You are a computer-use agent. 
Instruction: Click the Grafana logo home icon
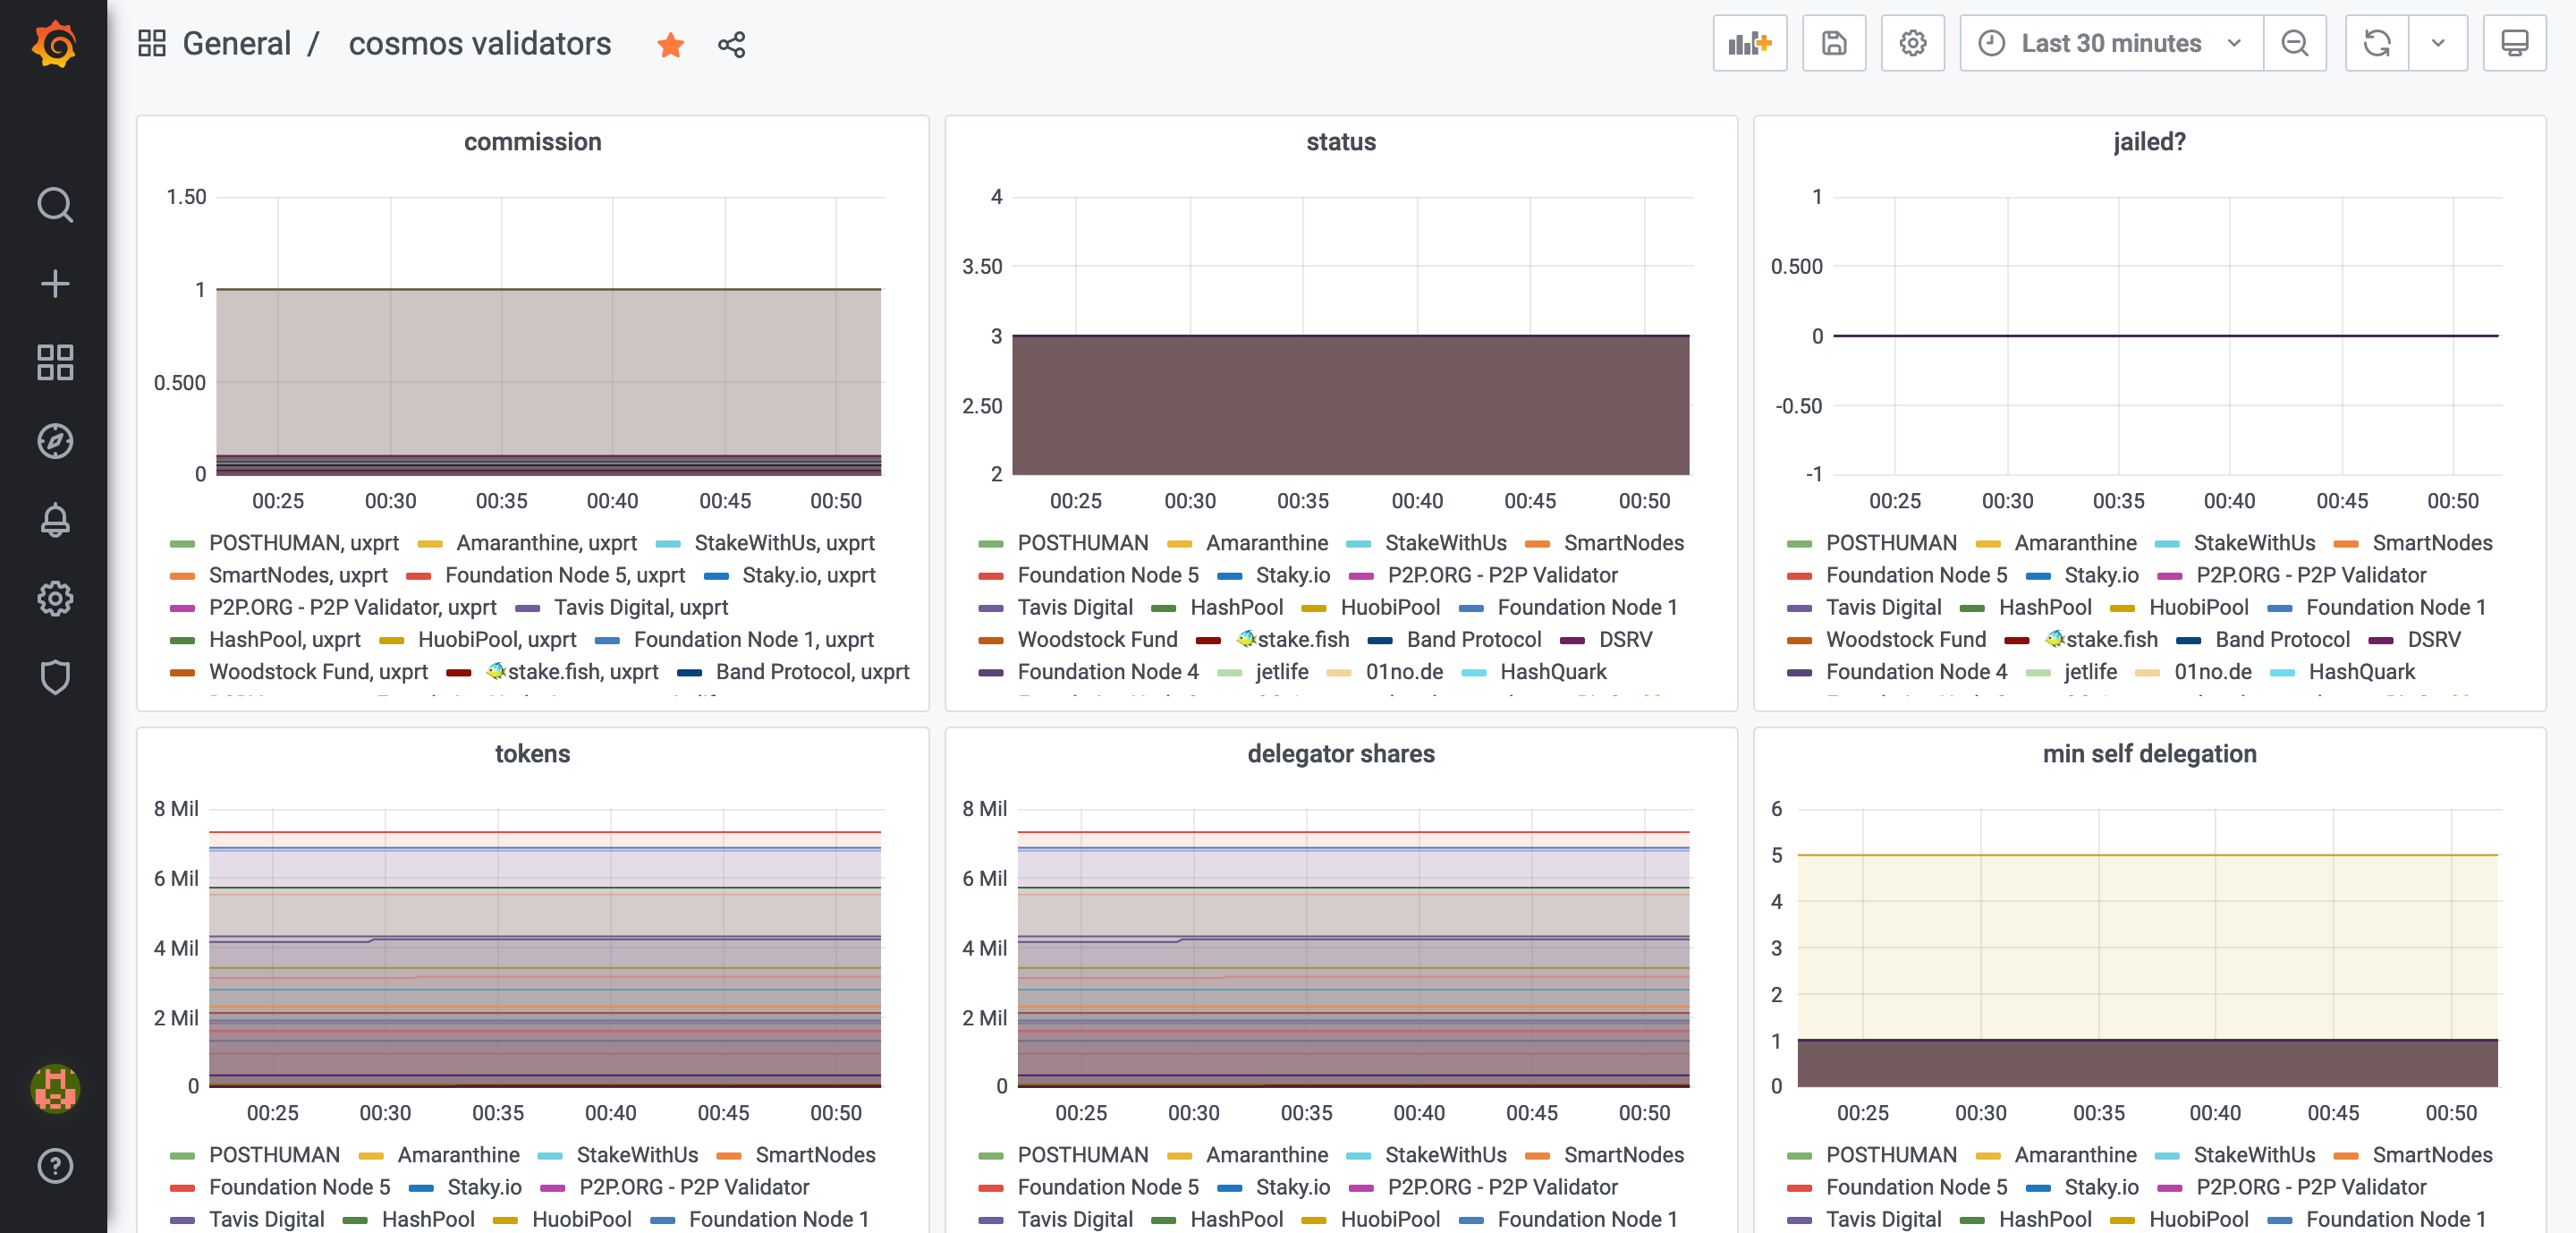tap(54, 44)
